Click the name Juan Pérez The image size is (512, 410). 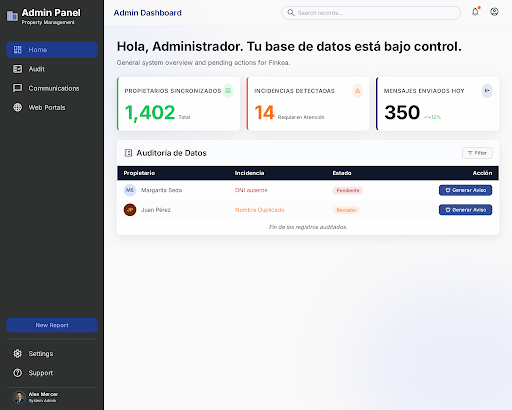click(x=156, y=210)
